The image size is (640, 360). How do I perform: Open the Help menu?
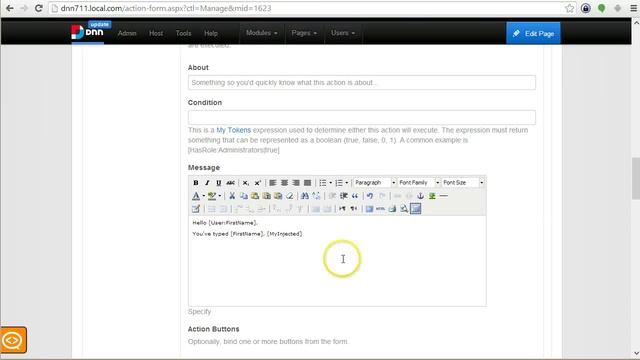tap(211, 33)
